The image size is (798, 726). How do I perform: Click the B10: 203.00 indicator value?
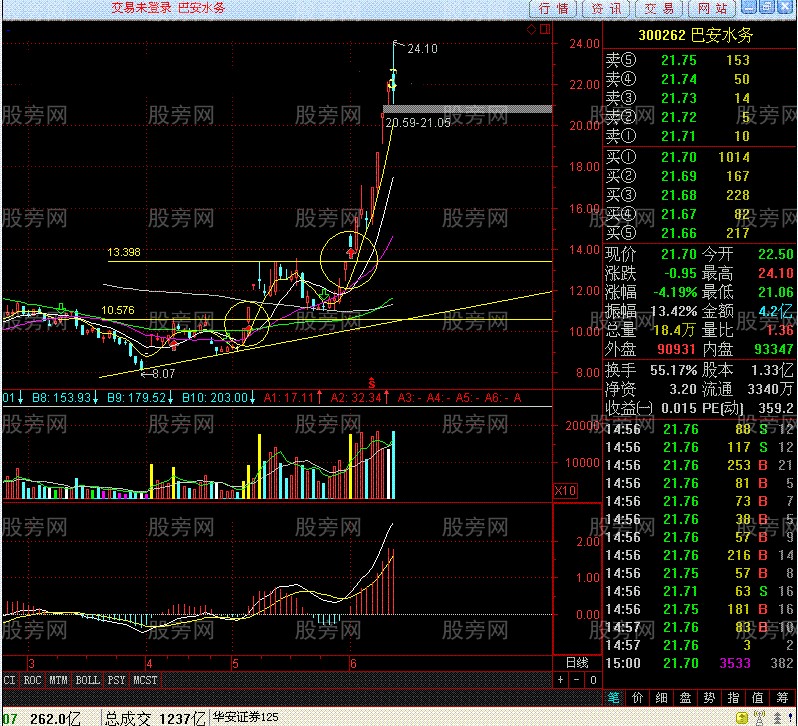click(214, 397)
